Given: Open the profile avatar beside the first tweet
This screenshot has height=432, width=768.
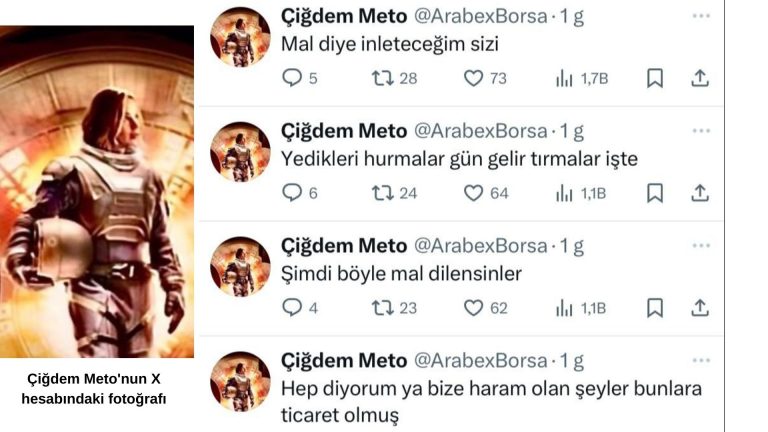Looking at the screenshot, I should pos(240,37).
